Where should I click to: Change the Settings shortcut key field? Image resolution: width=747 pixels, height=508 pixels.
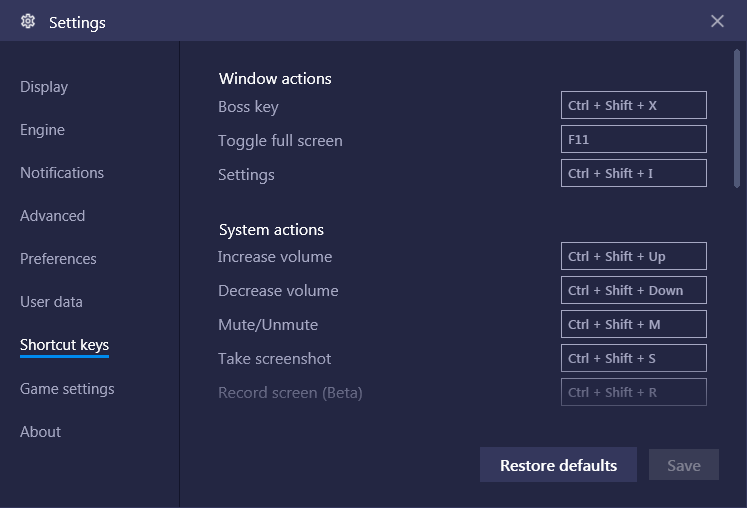tap(633, 173)
